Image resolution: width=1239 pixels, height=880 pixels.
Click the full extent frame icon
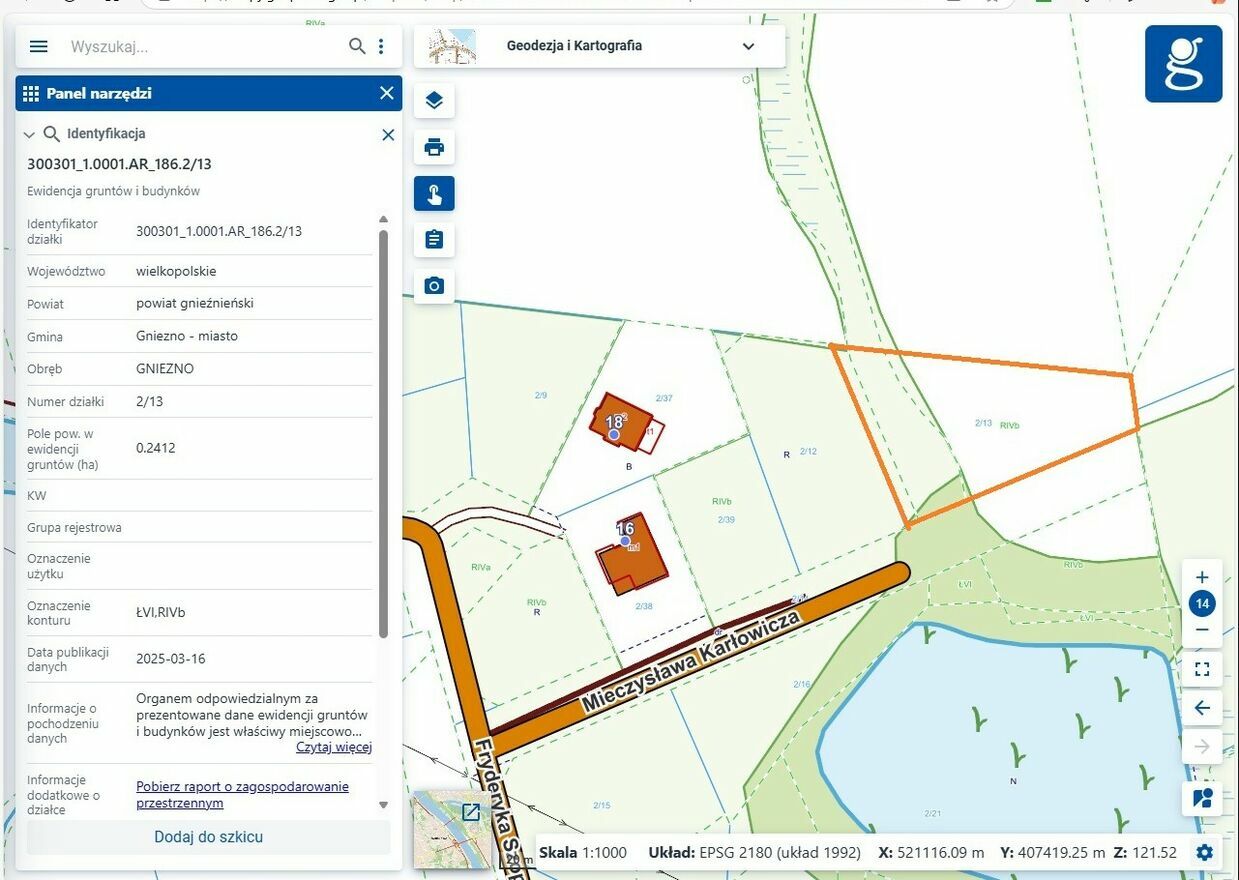tap(1202, 669)
